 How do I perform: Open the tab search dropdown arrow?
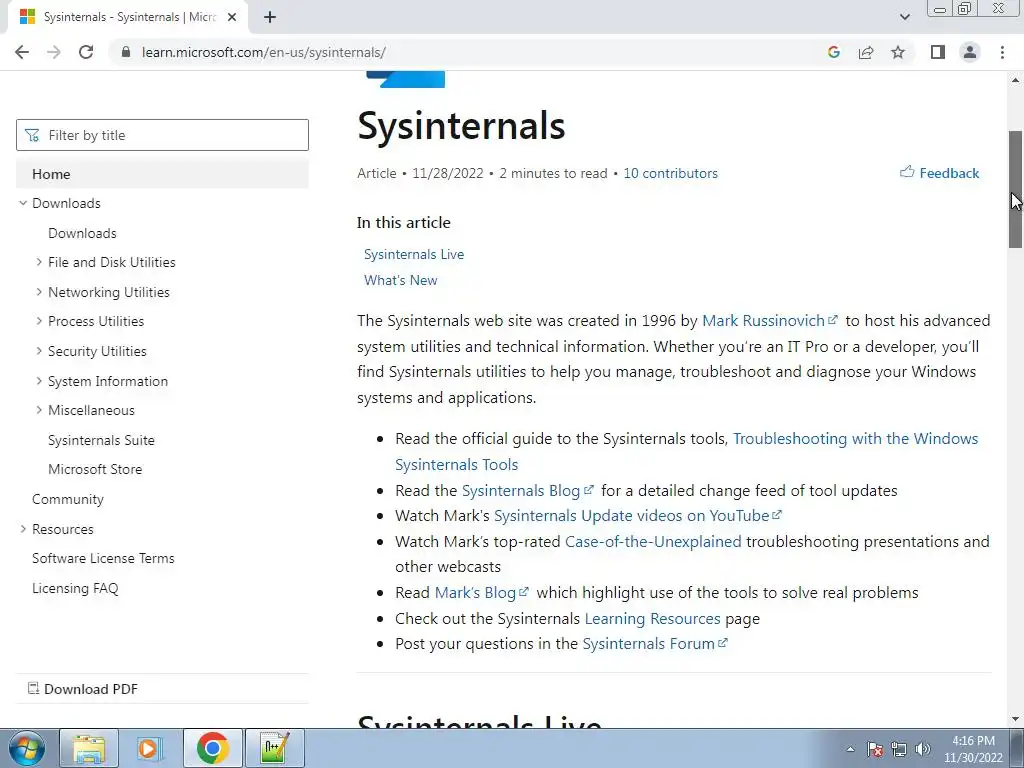coord(904,17)
